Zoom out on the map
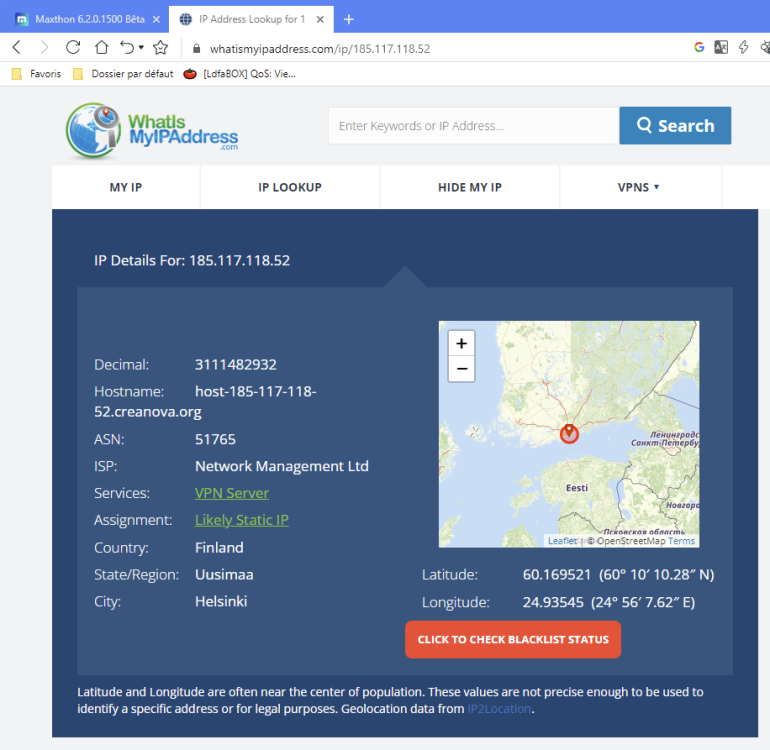This screenshot has width=770, height=750. coord(461,368)
